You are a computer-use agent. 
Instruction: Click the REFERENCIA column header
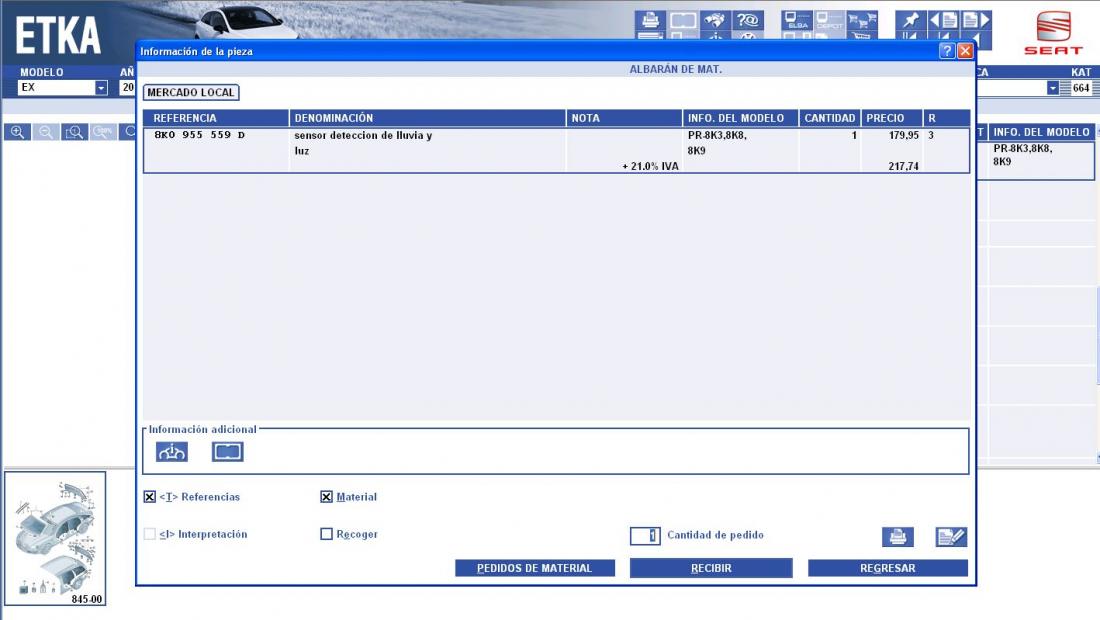(216, 118)
